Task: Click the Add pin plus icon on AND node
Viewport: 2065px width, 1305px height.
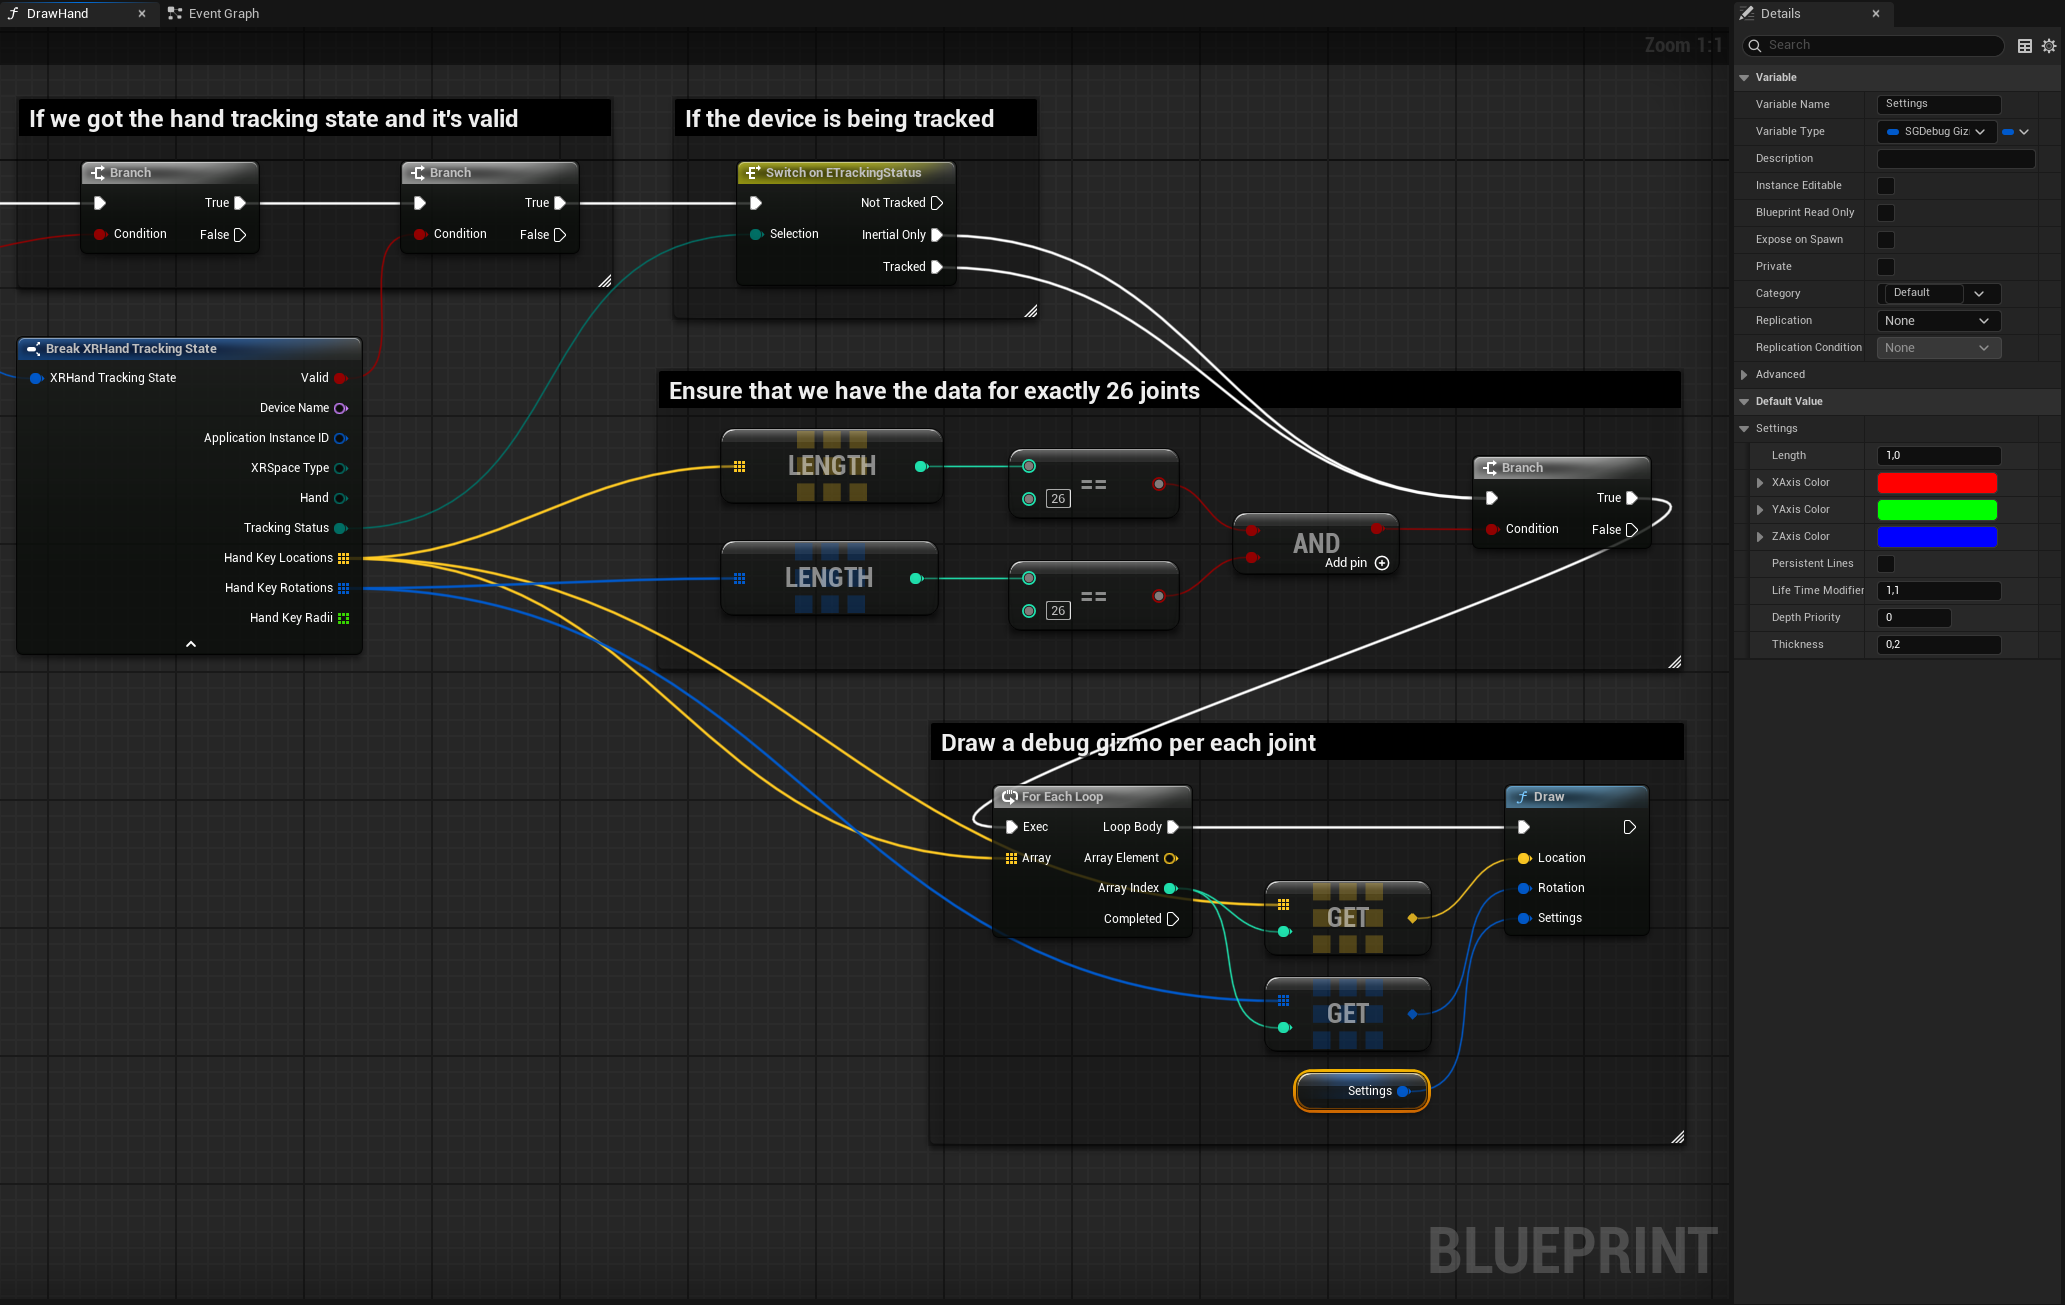Action: tap(1383, 563)
